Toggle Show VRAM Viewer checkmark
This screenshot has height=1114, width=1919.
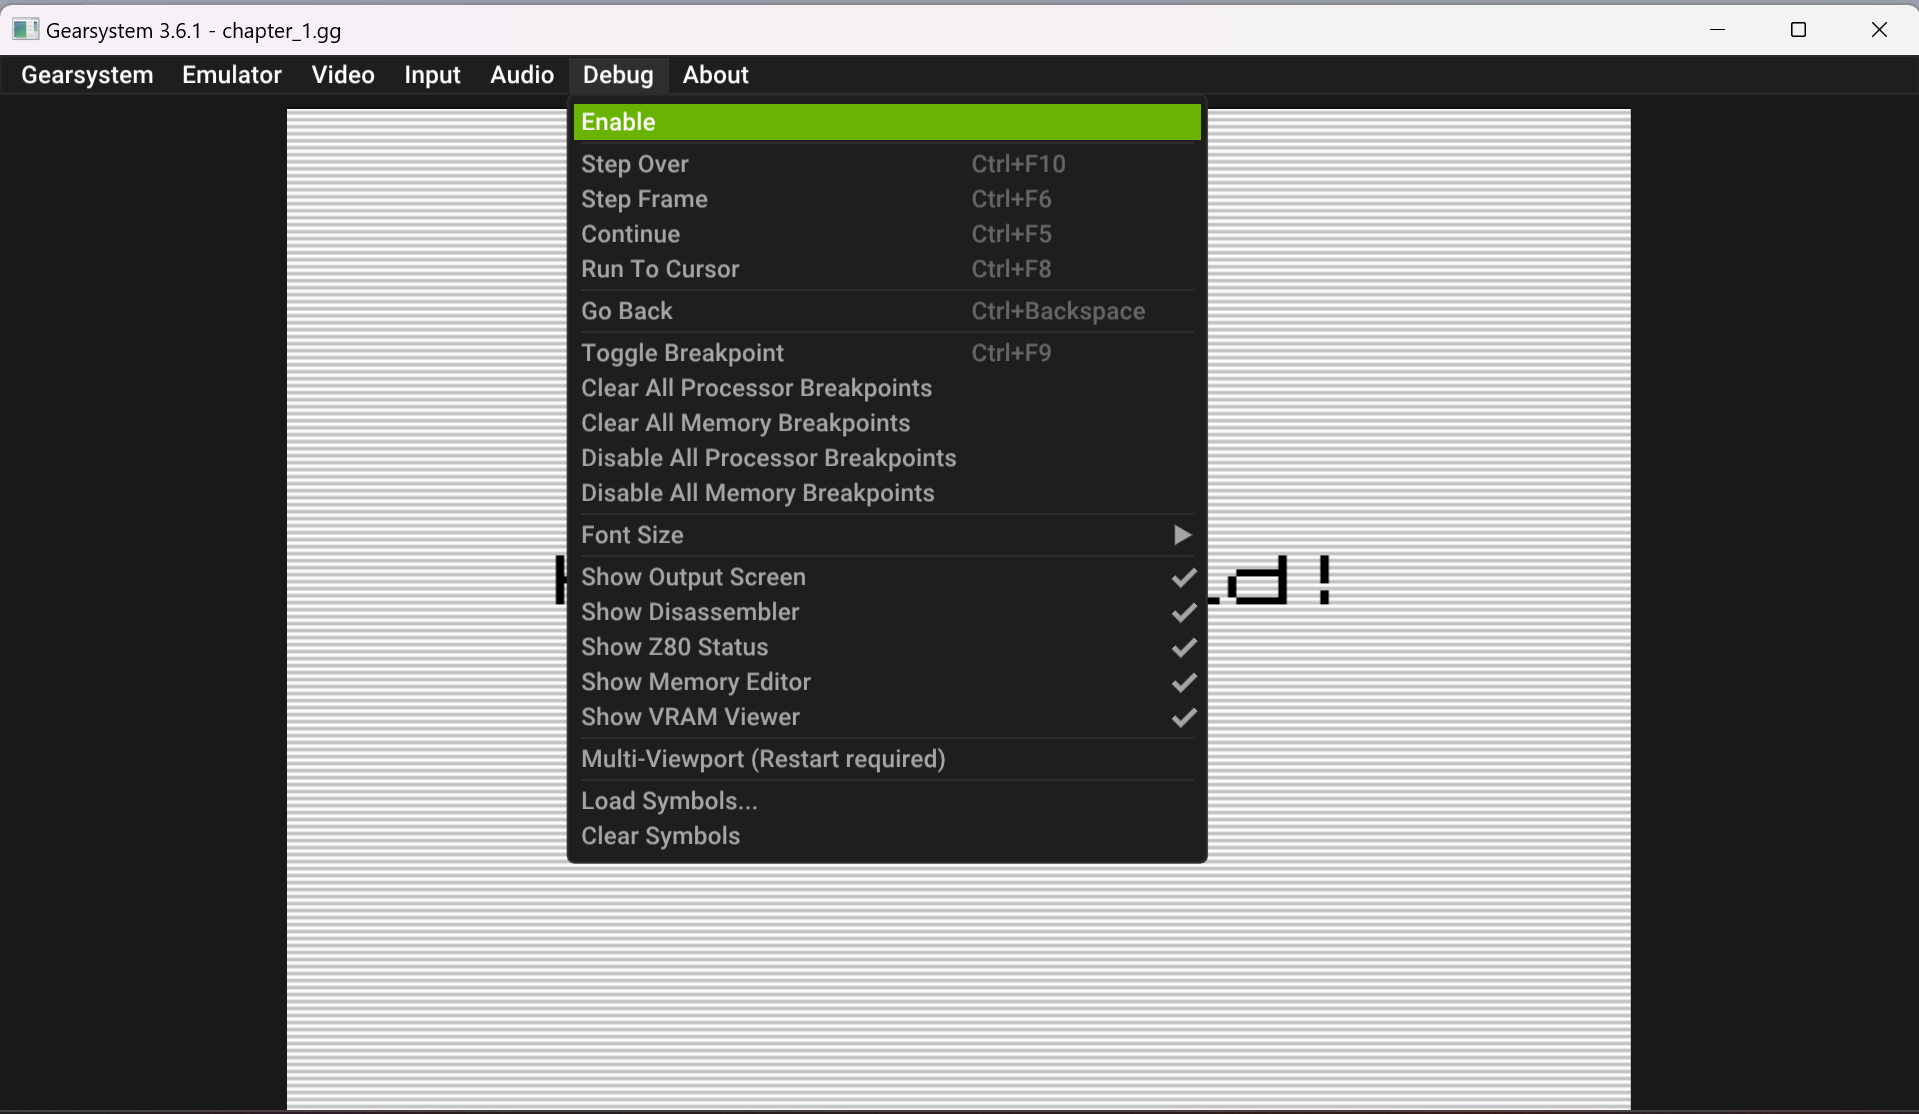pyautogui.click(x=1184, y=718)
